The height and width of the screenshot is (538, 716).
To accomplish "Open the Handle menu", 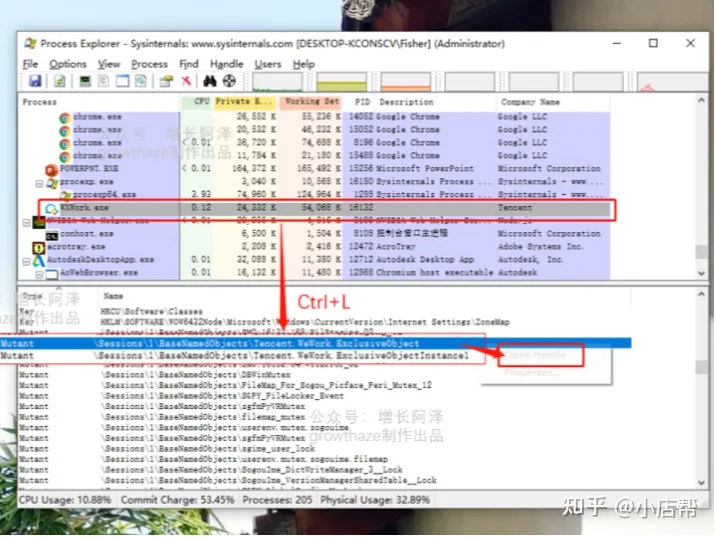I will 226,64.
